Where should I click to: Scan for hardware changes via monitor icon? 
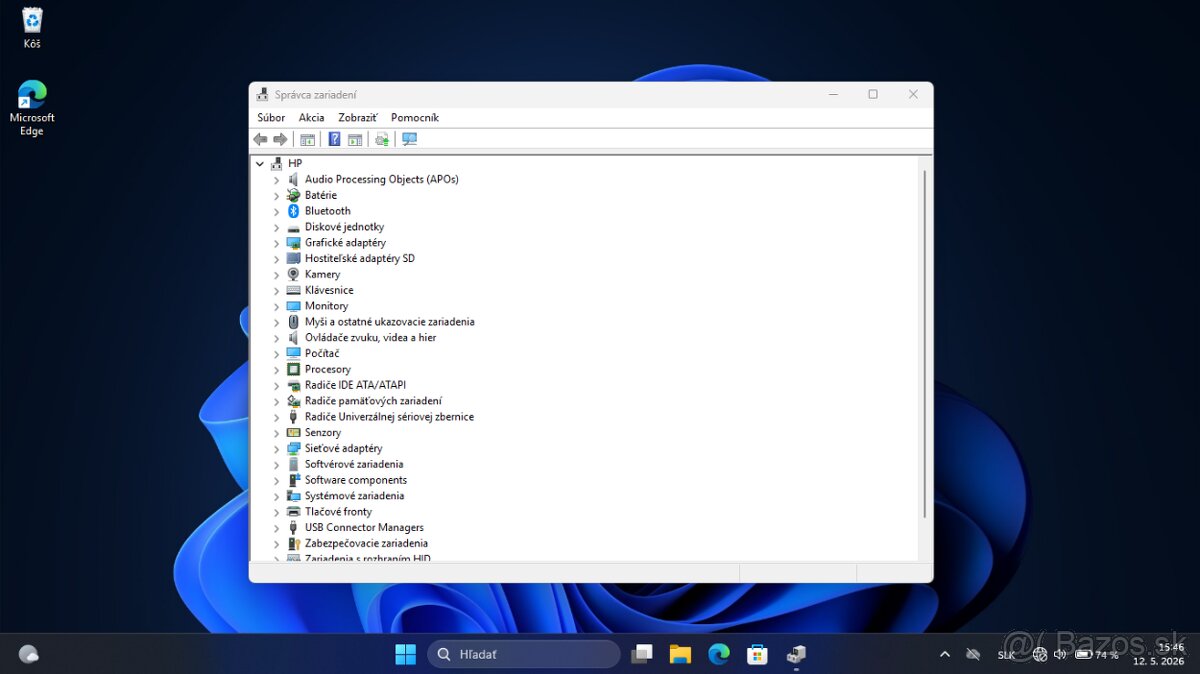(409, 139)
